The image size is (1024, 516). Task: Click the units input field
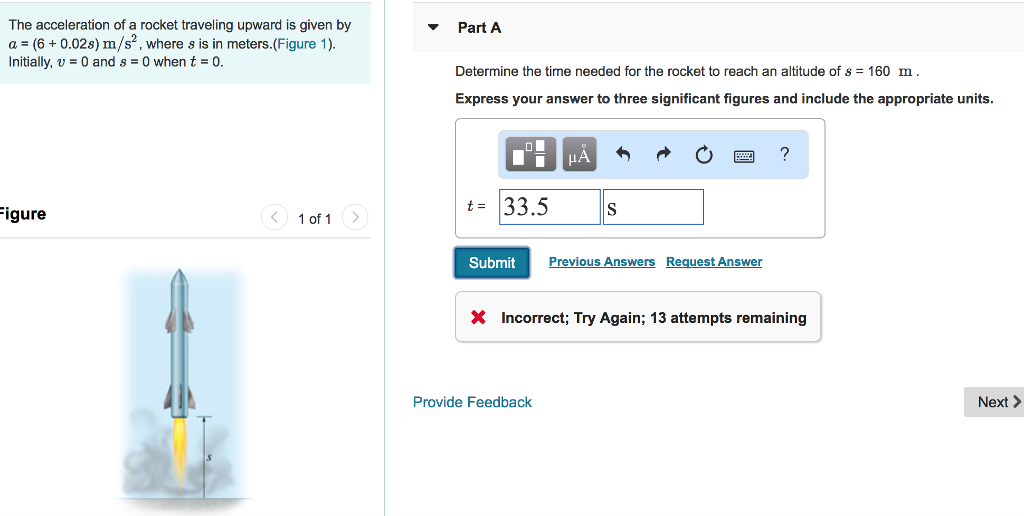point(653,207)
